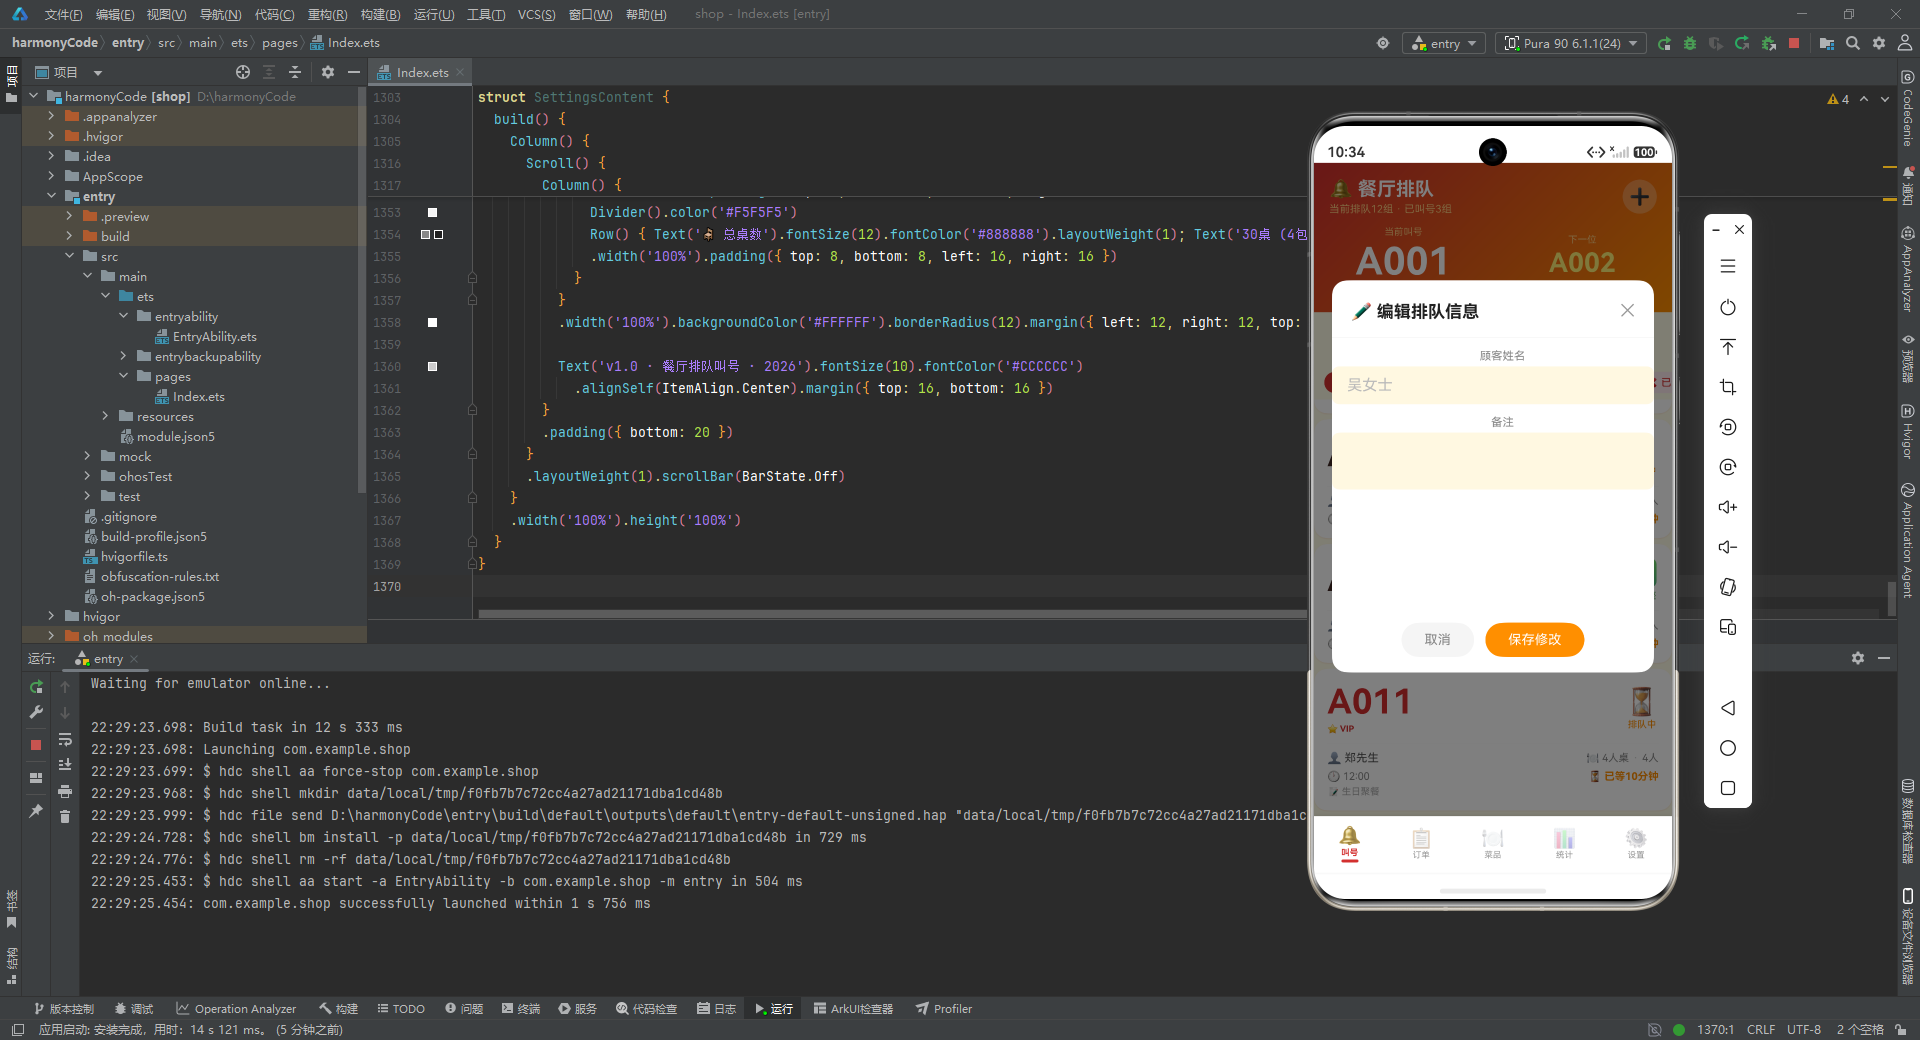Tap the emulator Recents square button
This screenshot has height=1040, width=1920.
pyautogui.click(x=1728, y=788)
